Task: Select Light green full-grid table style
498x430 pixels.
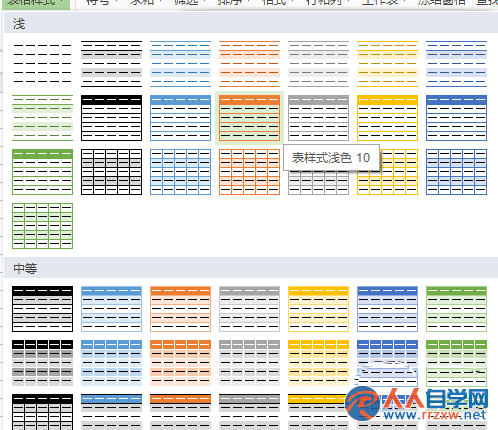Action: pyautogui.click(x=42, y=226)
